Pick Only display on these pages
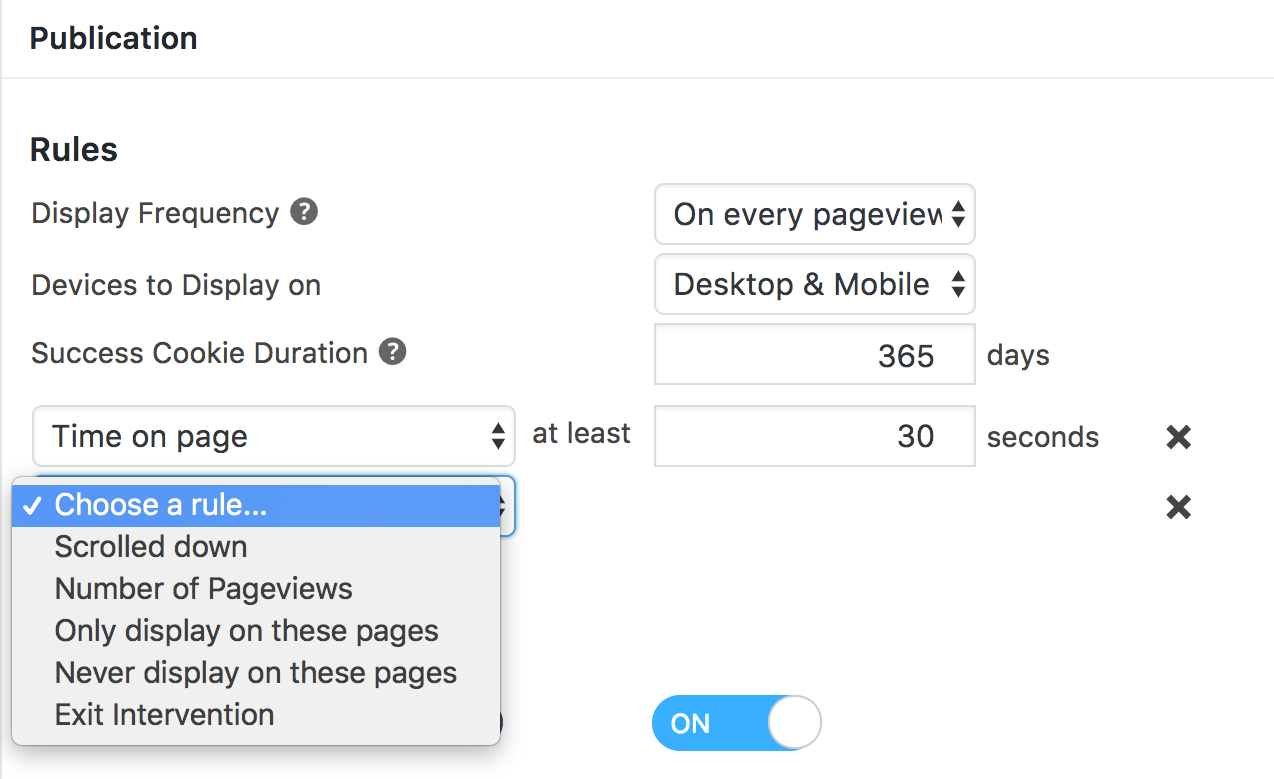Screen dimensions: 1274x779 [247, 631]
